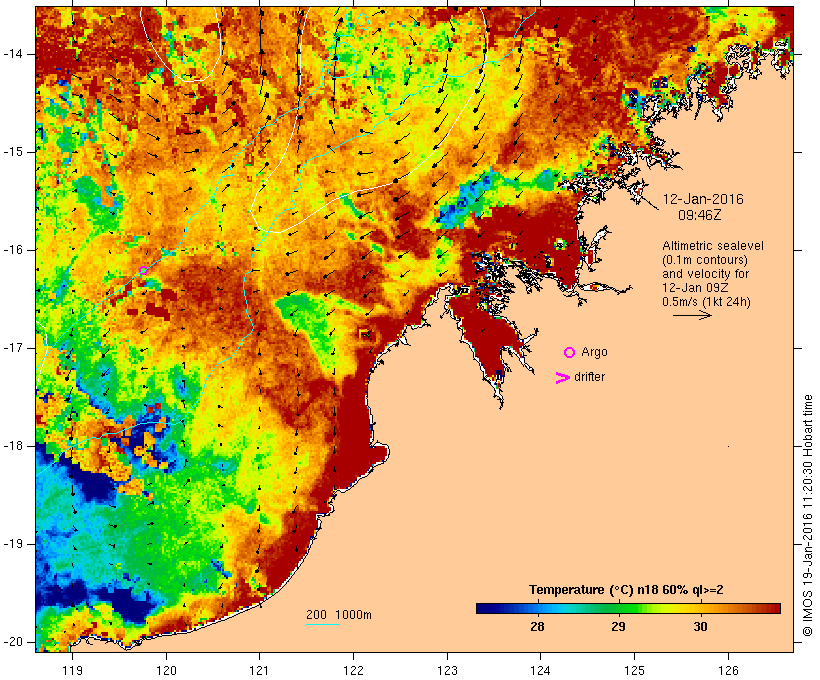
Task: Click the '(0.1m contours)' text
Action: (x=705, y=260)
